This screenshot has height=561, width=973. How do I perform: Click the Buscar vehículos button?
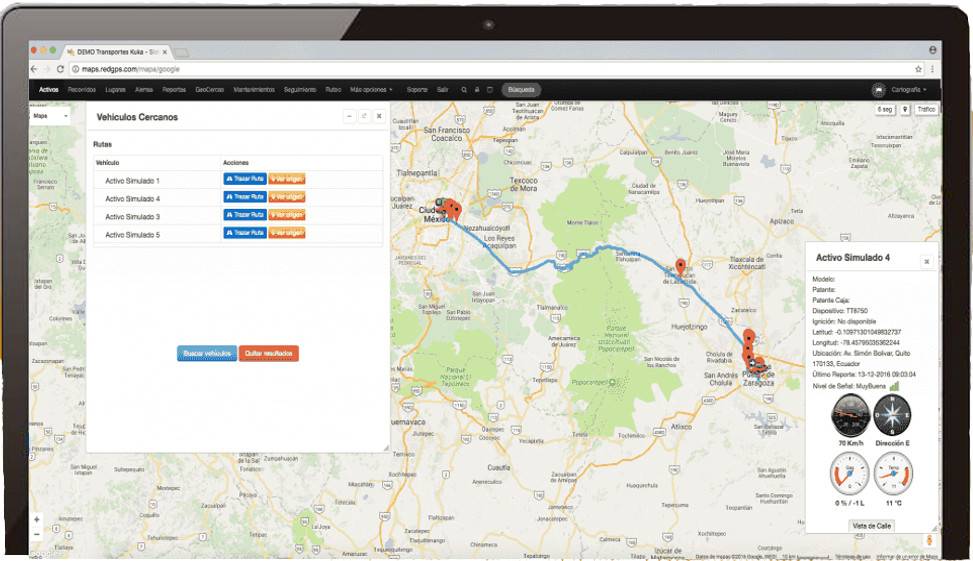(207, 354)
